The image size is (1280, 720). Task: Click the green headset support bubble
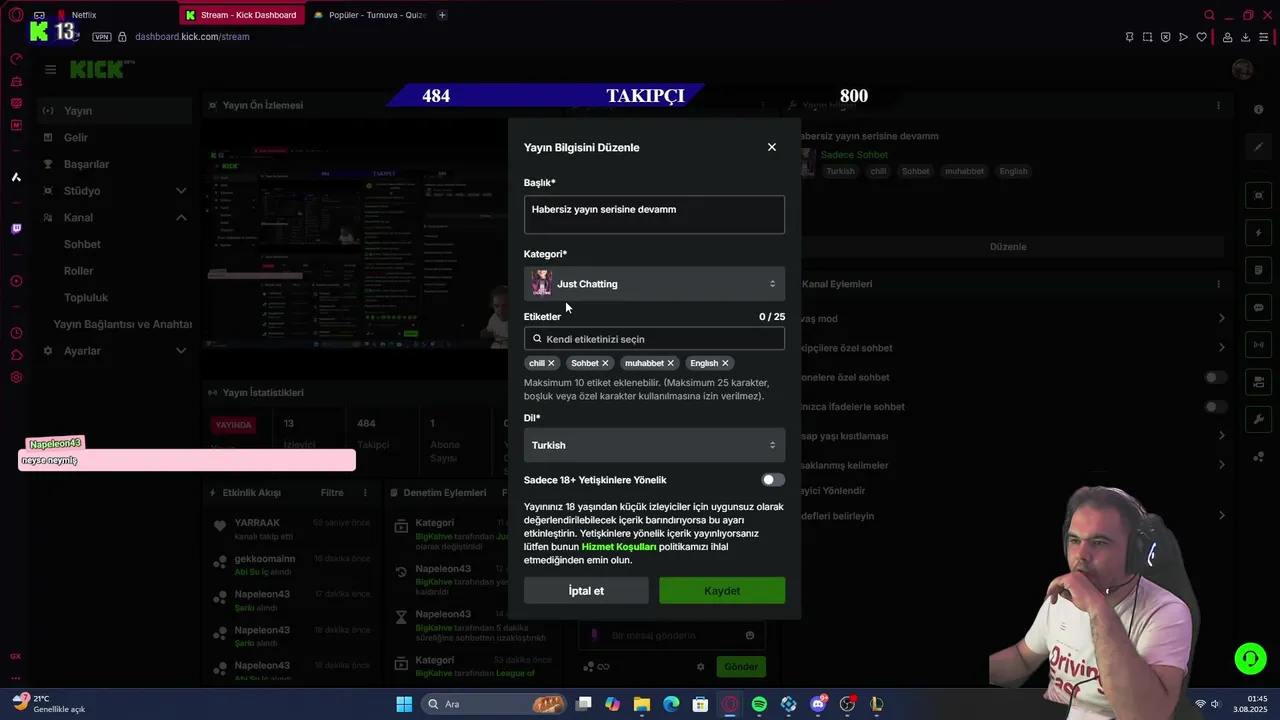[1250, 658]
